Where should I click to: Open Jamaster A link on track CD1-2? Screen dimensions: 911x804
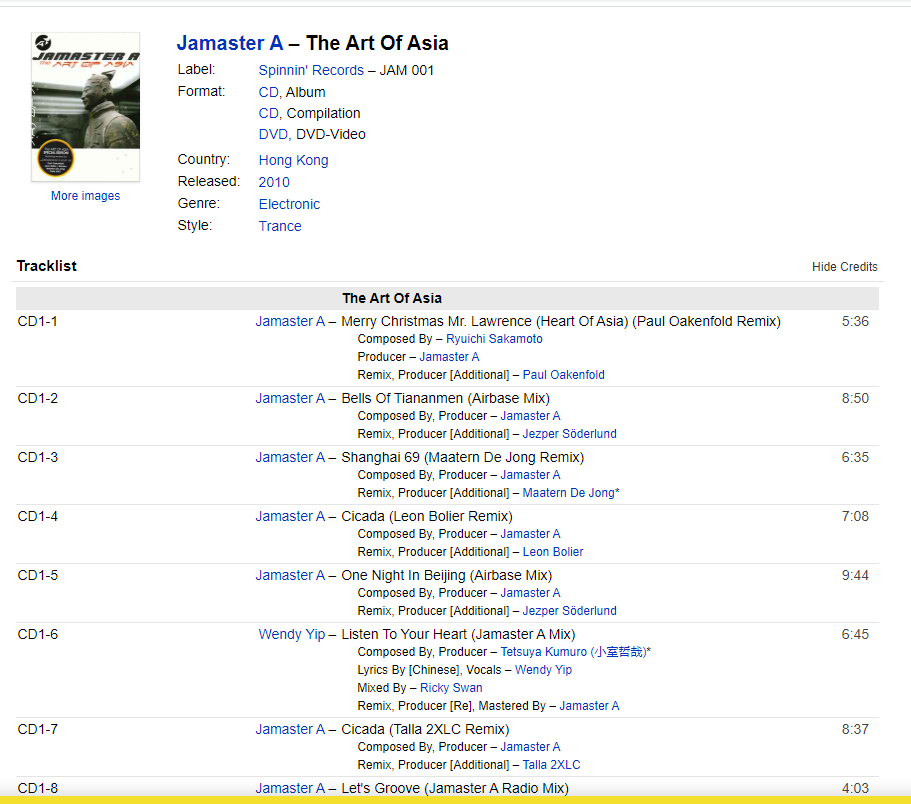click(290, 399)
